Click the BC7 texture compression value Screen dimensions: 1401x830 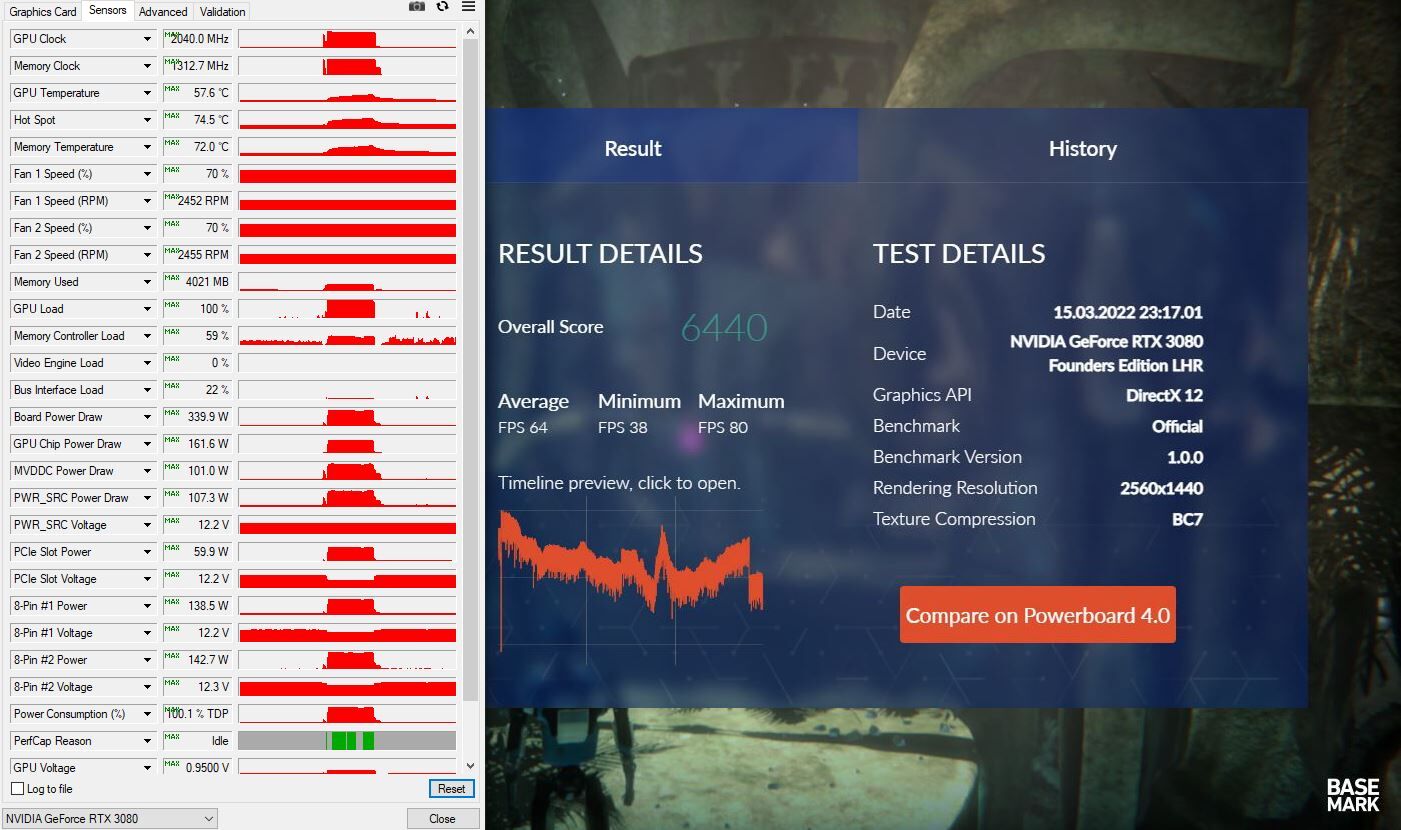pyautogui.click(x=1187, y=519)
